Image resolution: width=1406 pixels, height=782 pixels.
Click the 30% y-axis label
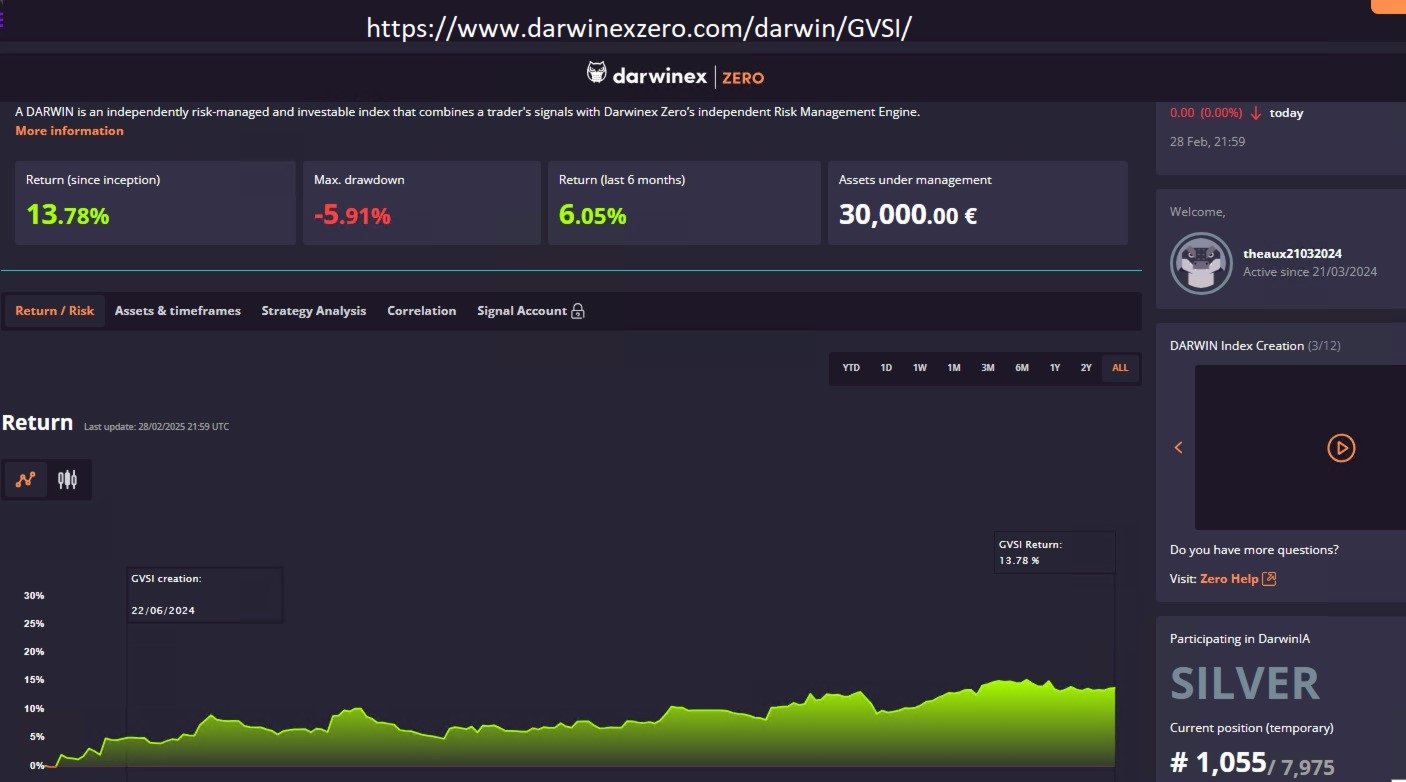click(34, 596)
